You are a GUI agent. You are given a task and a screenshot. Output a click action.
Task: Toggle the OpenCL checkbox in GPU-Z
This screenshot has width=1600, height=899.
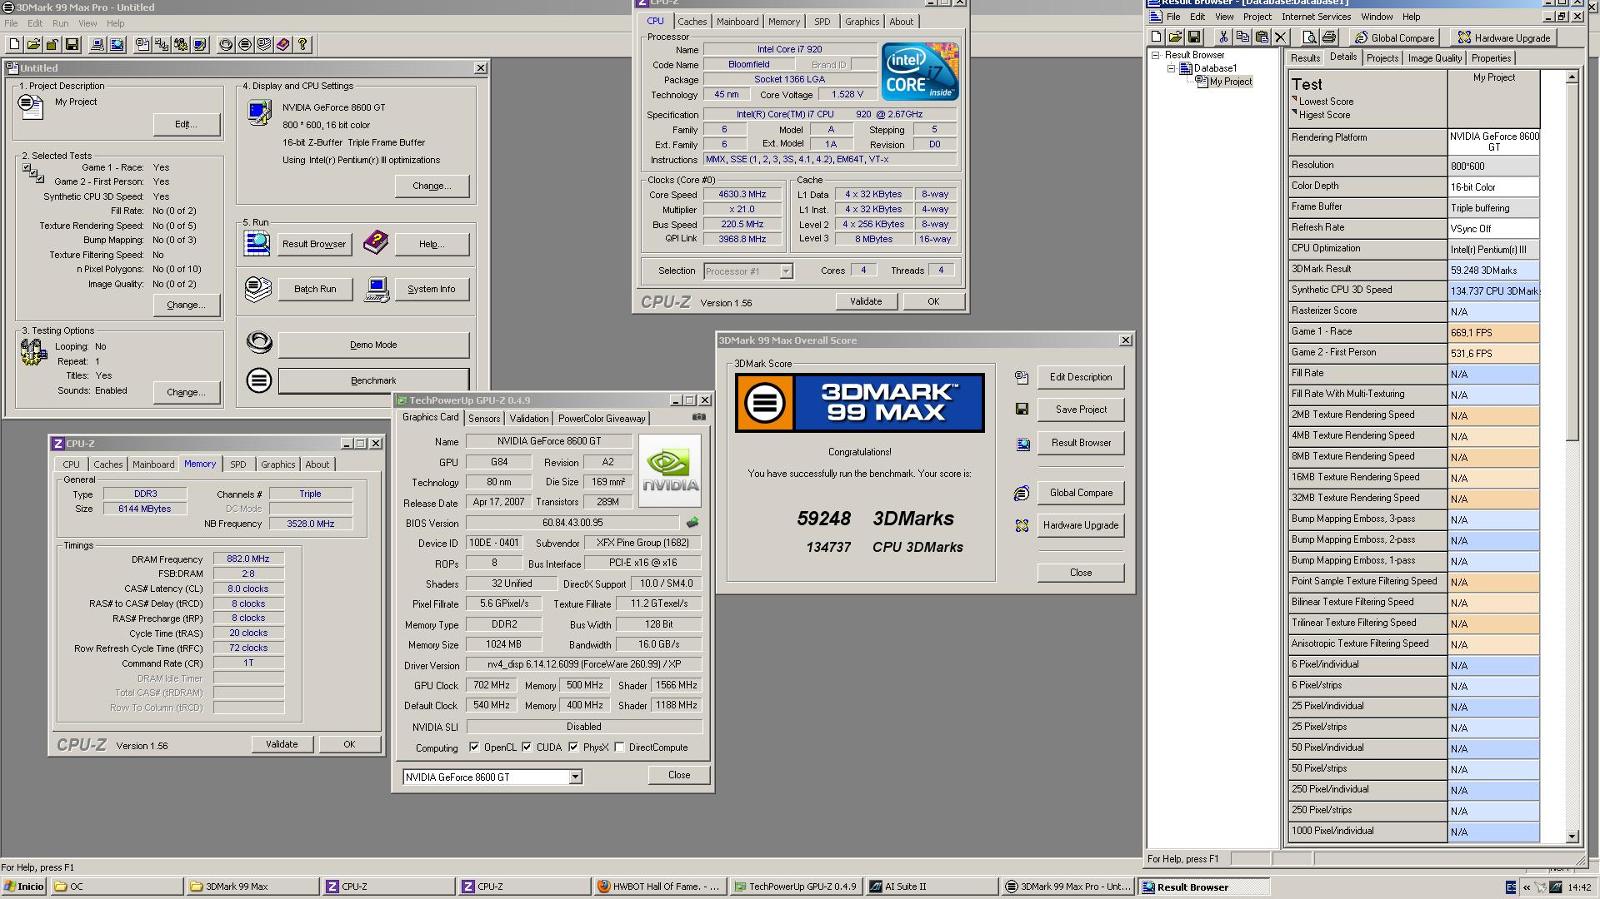coord(474,747)
